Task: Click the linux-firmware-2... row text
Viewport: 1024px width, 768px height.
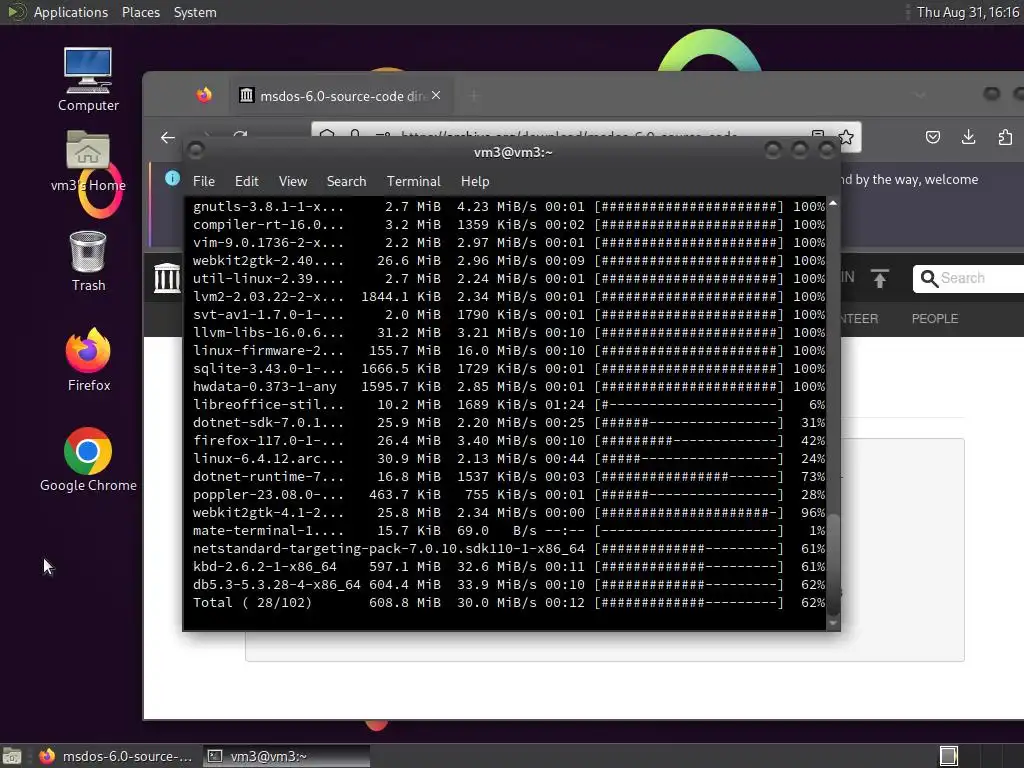Action: pos(268,351)
